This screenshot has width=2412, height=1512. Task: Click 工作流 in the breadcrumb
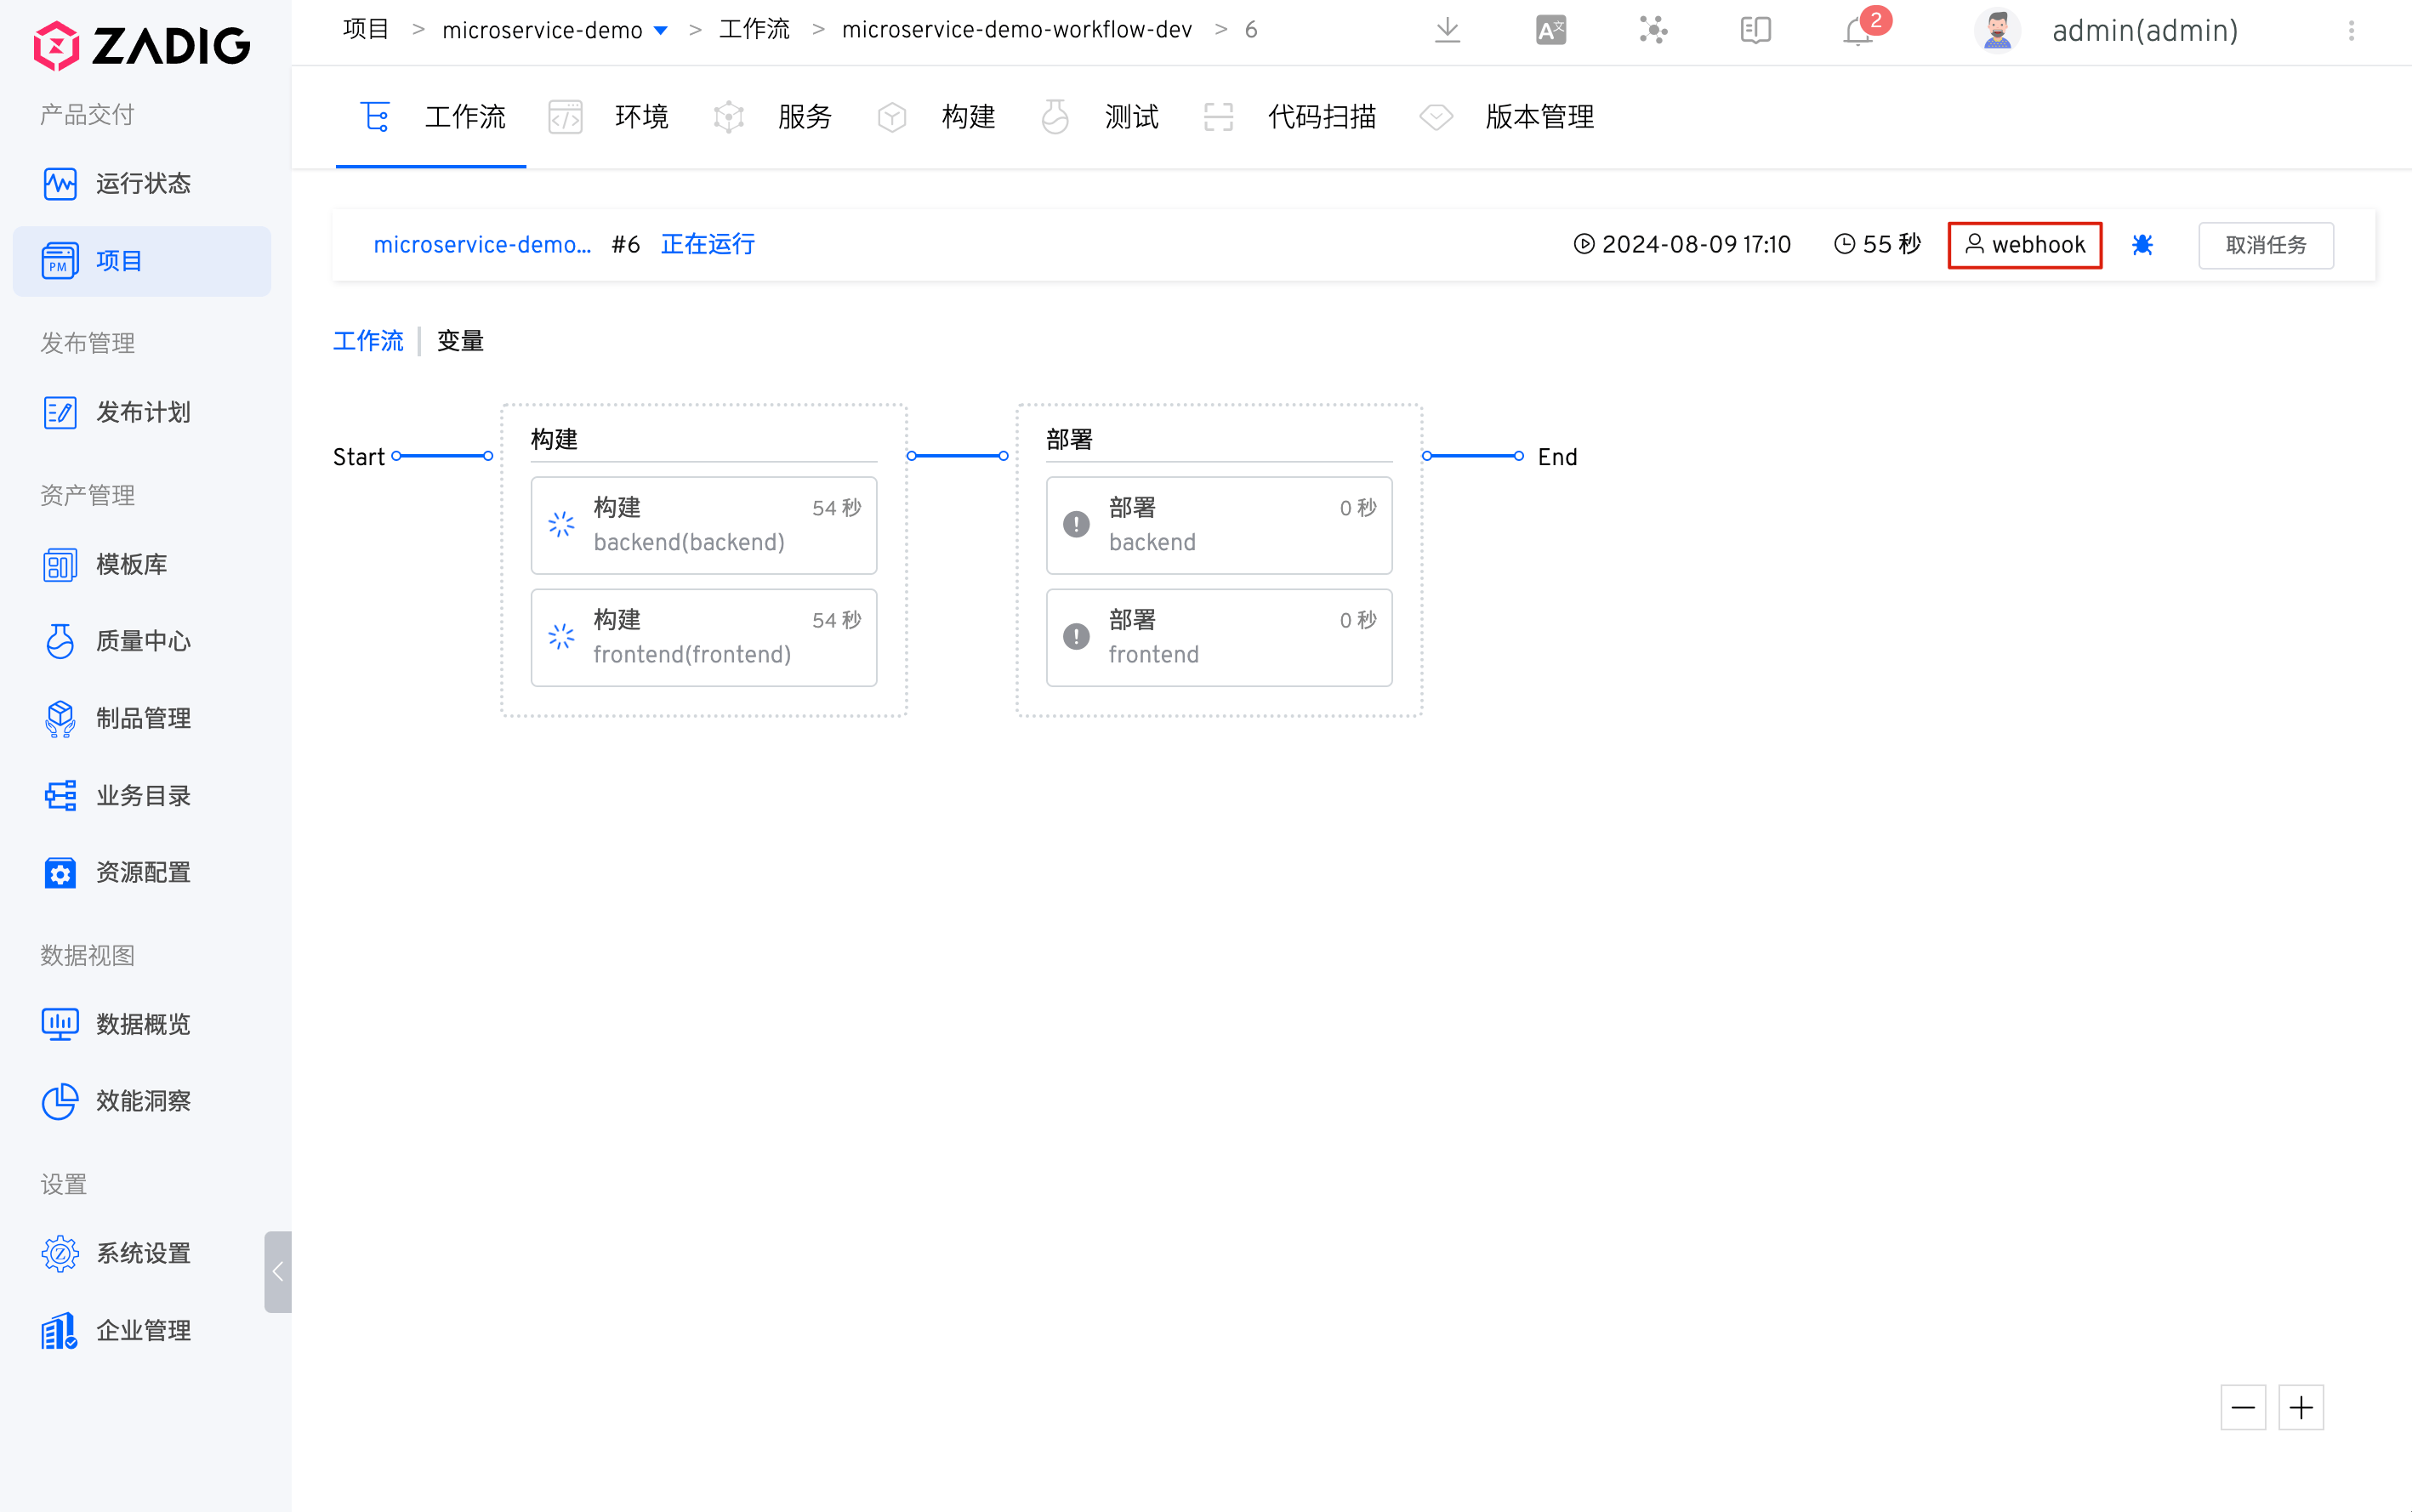coord(754,29)
